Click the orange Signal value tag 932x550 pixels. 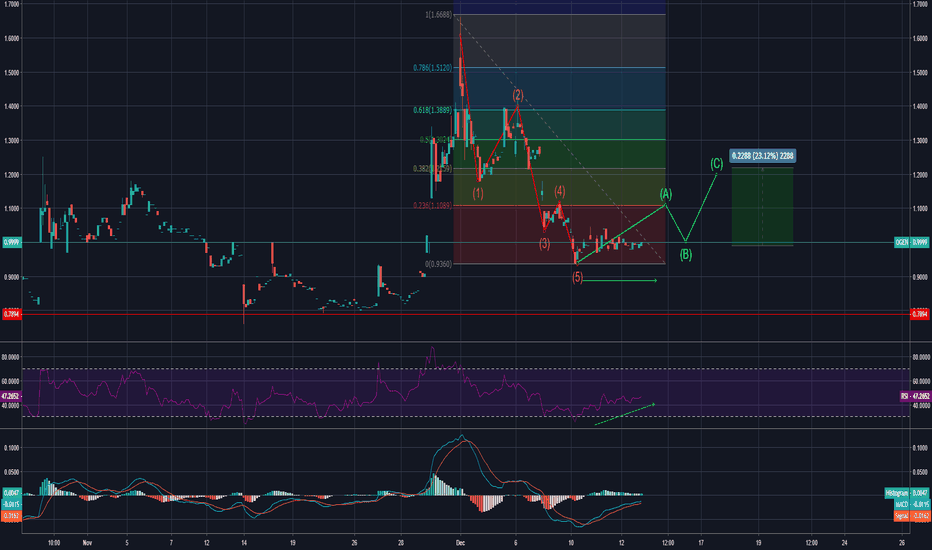[911, 516]
